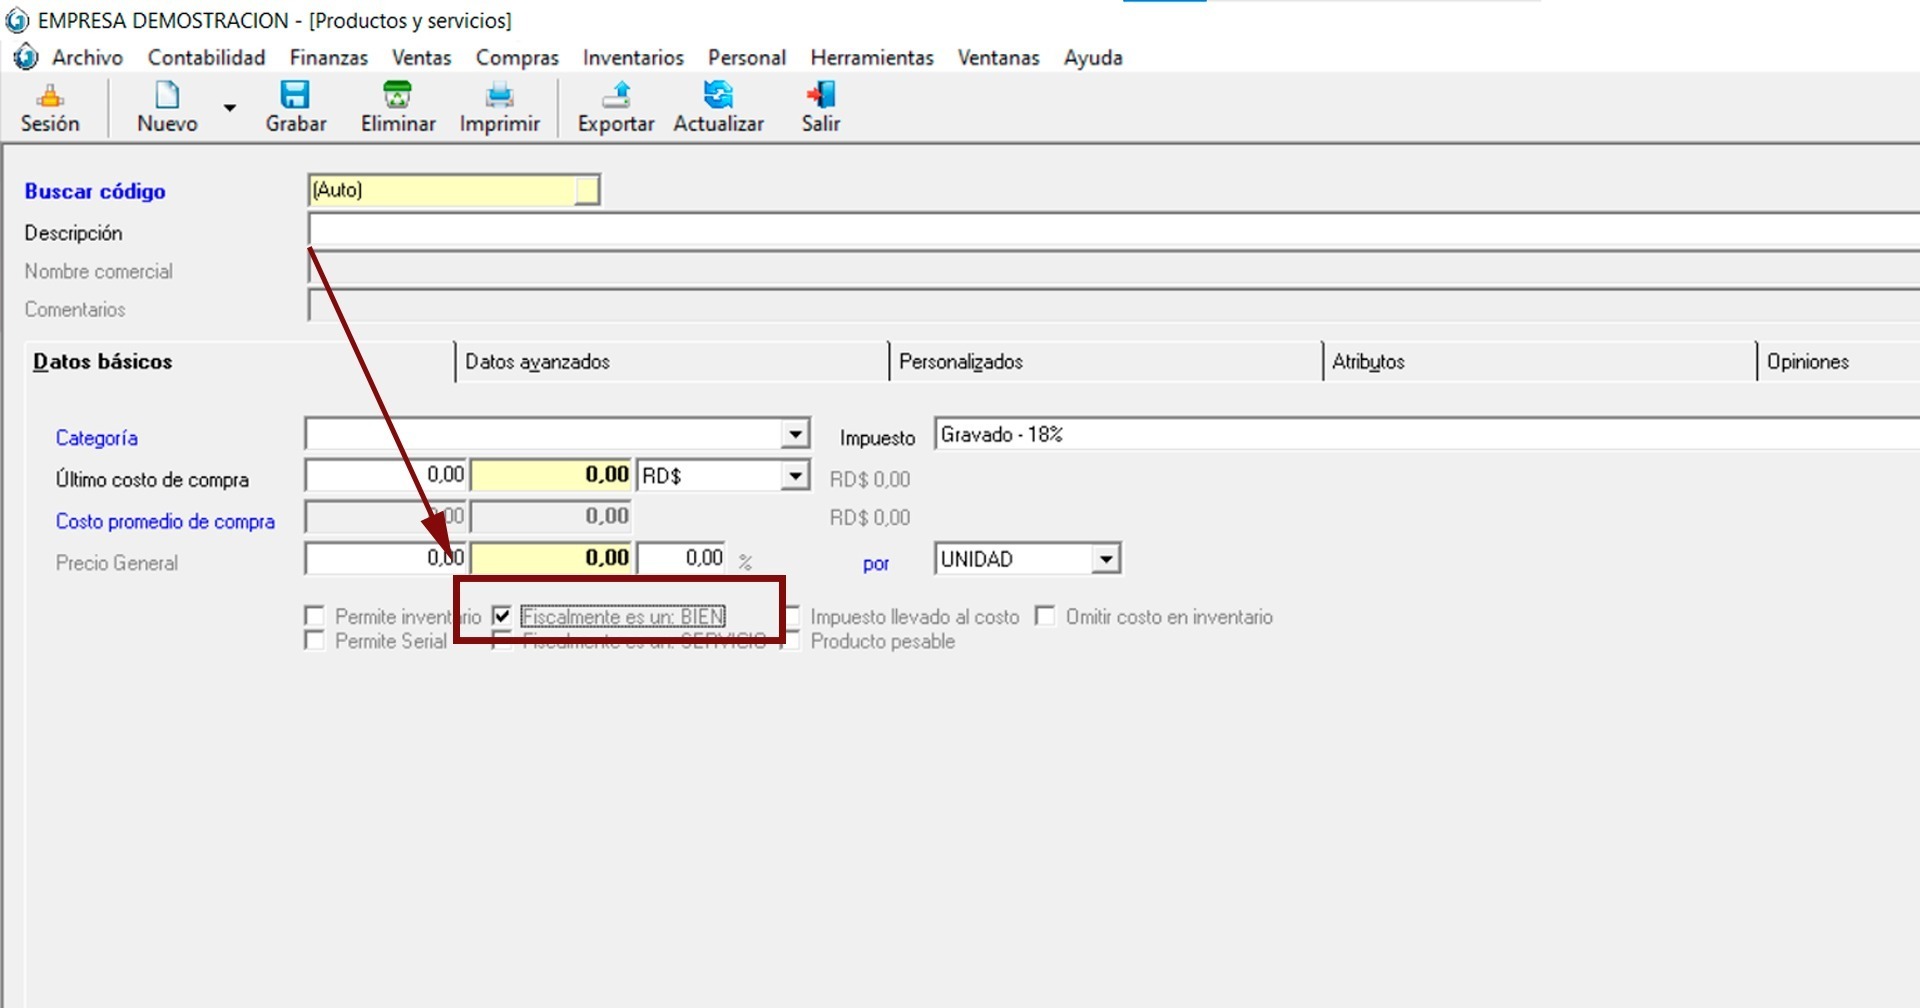The width and height of the screenshot is (1920, 1008).
Task: Refresh with the Actualizar icon
Action: click(718, 97)
